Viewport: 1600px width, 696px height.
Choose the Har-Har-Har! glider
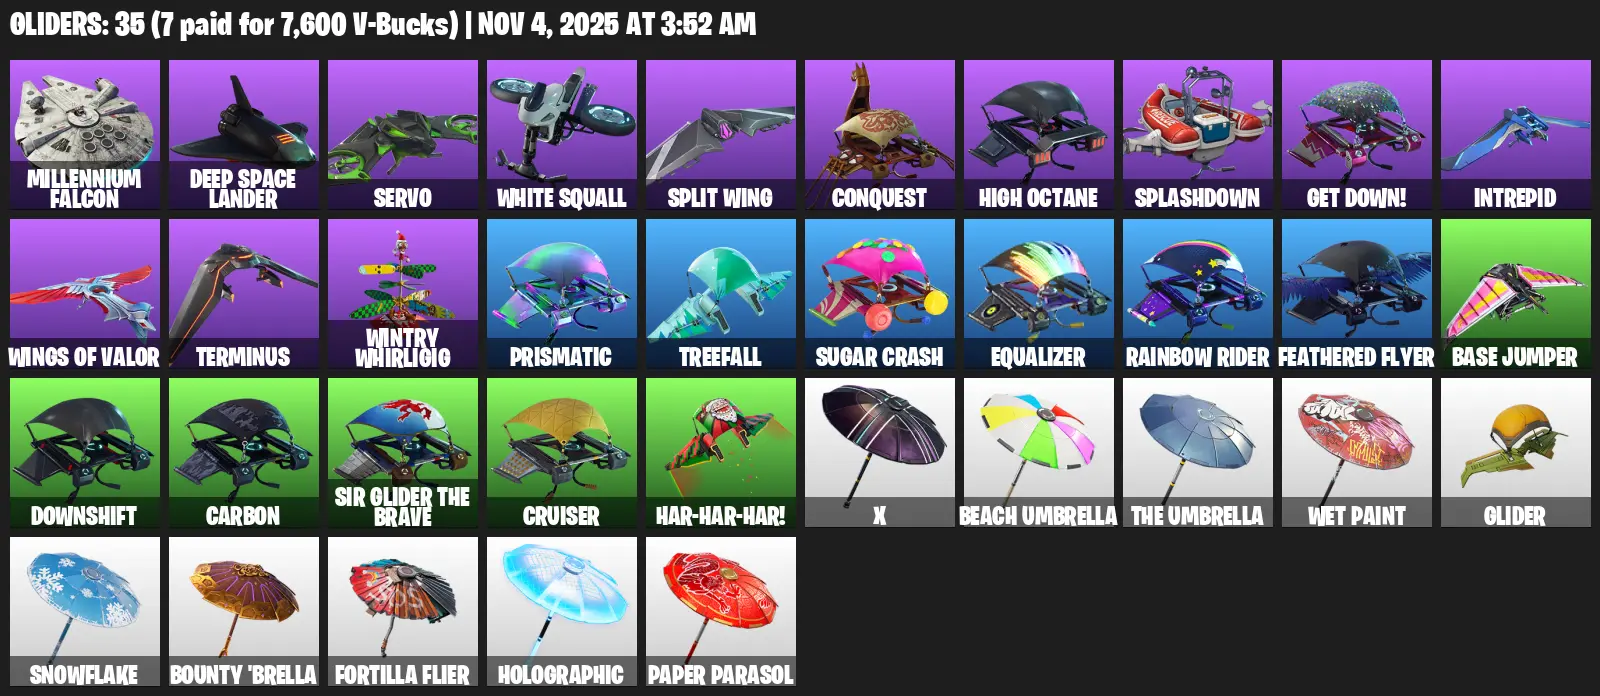[x=721, y=453]
